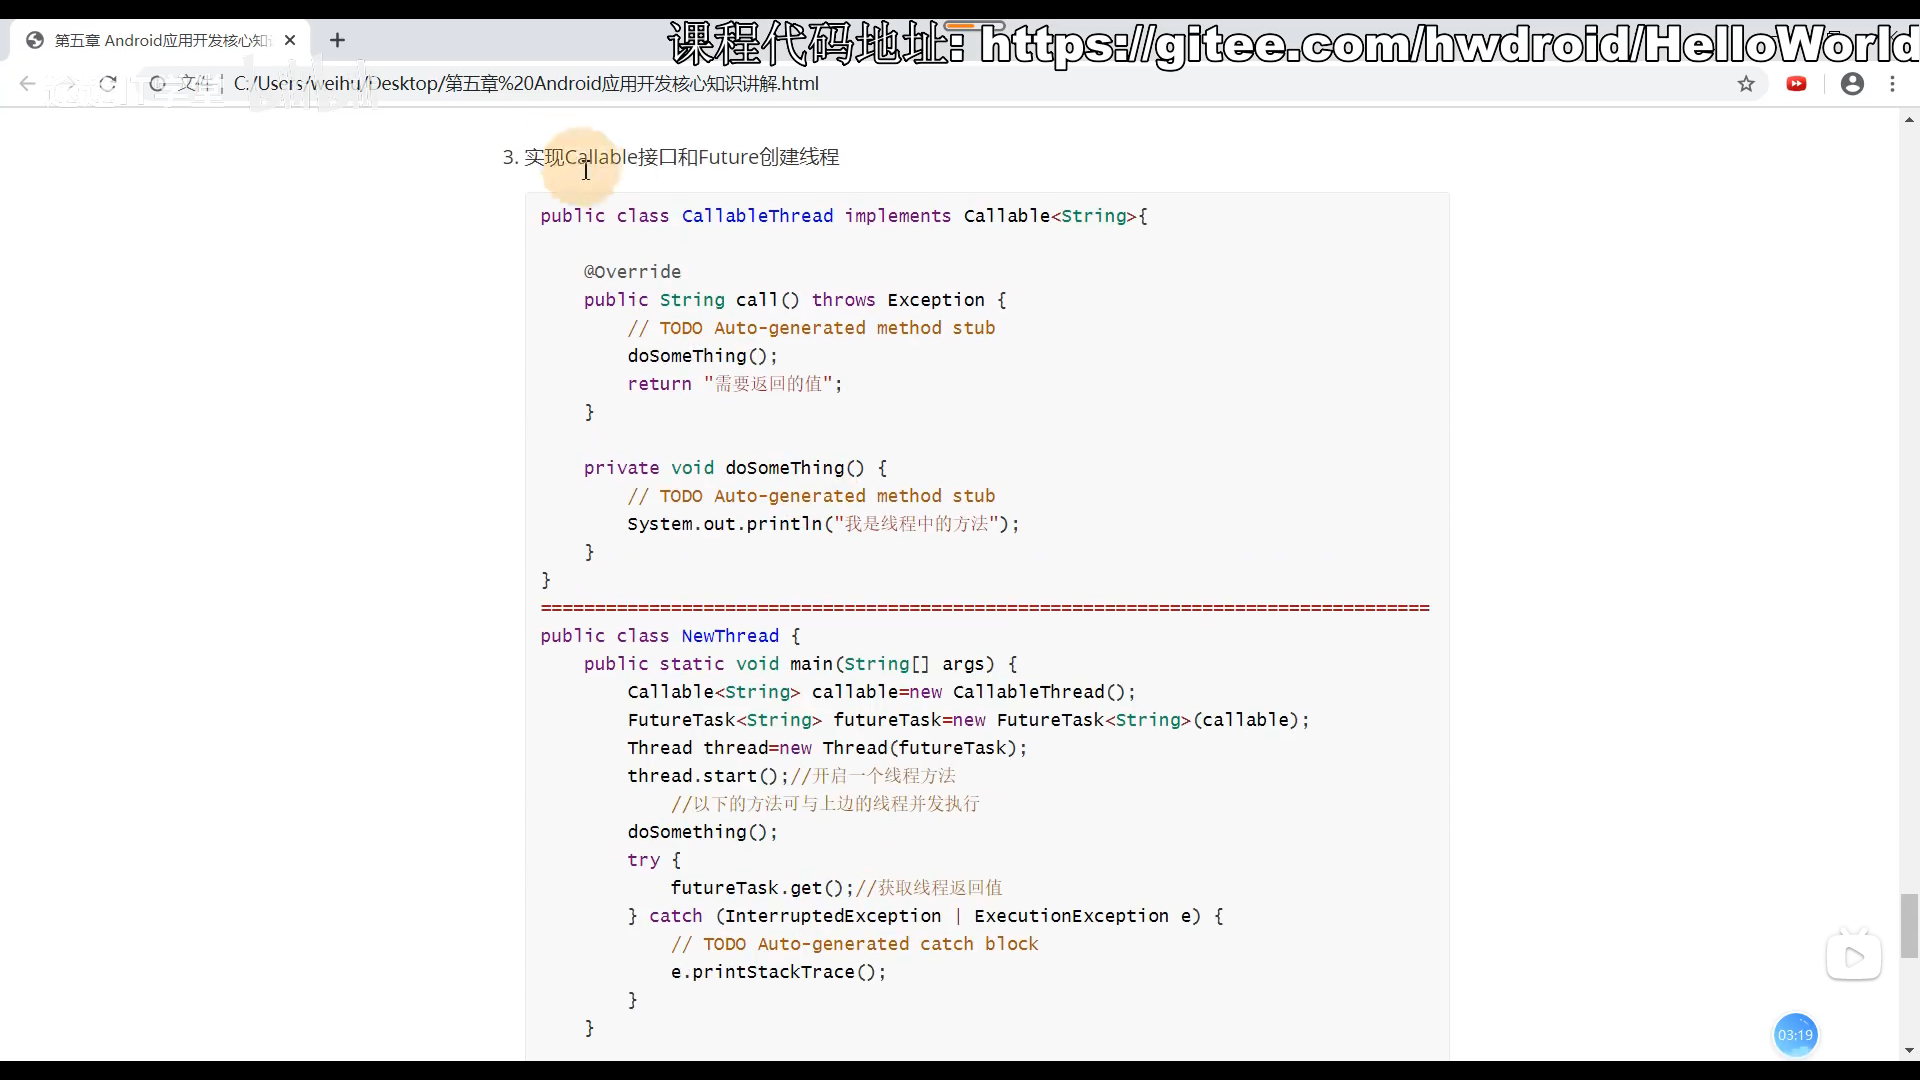Bookmark this page with star icon

[x=1746, y=84]
